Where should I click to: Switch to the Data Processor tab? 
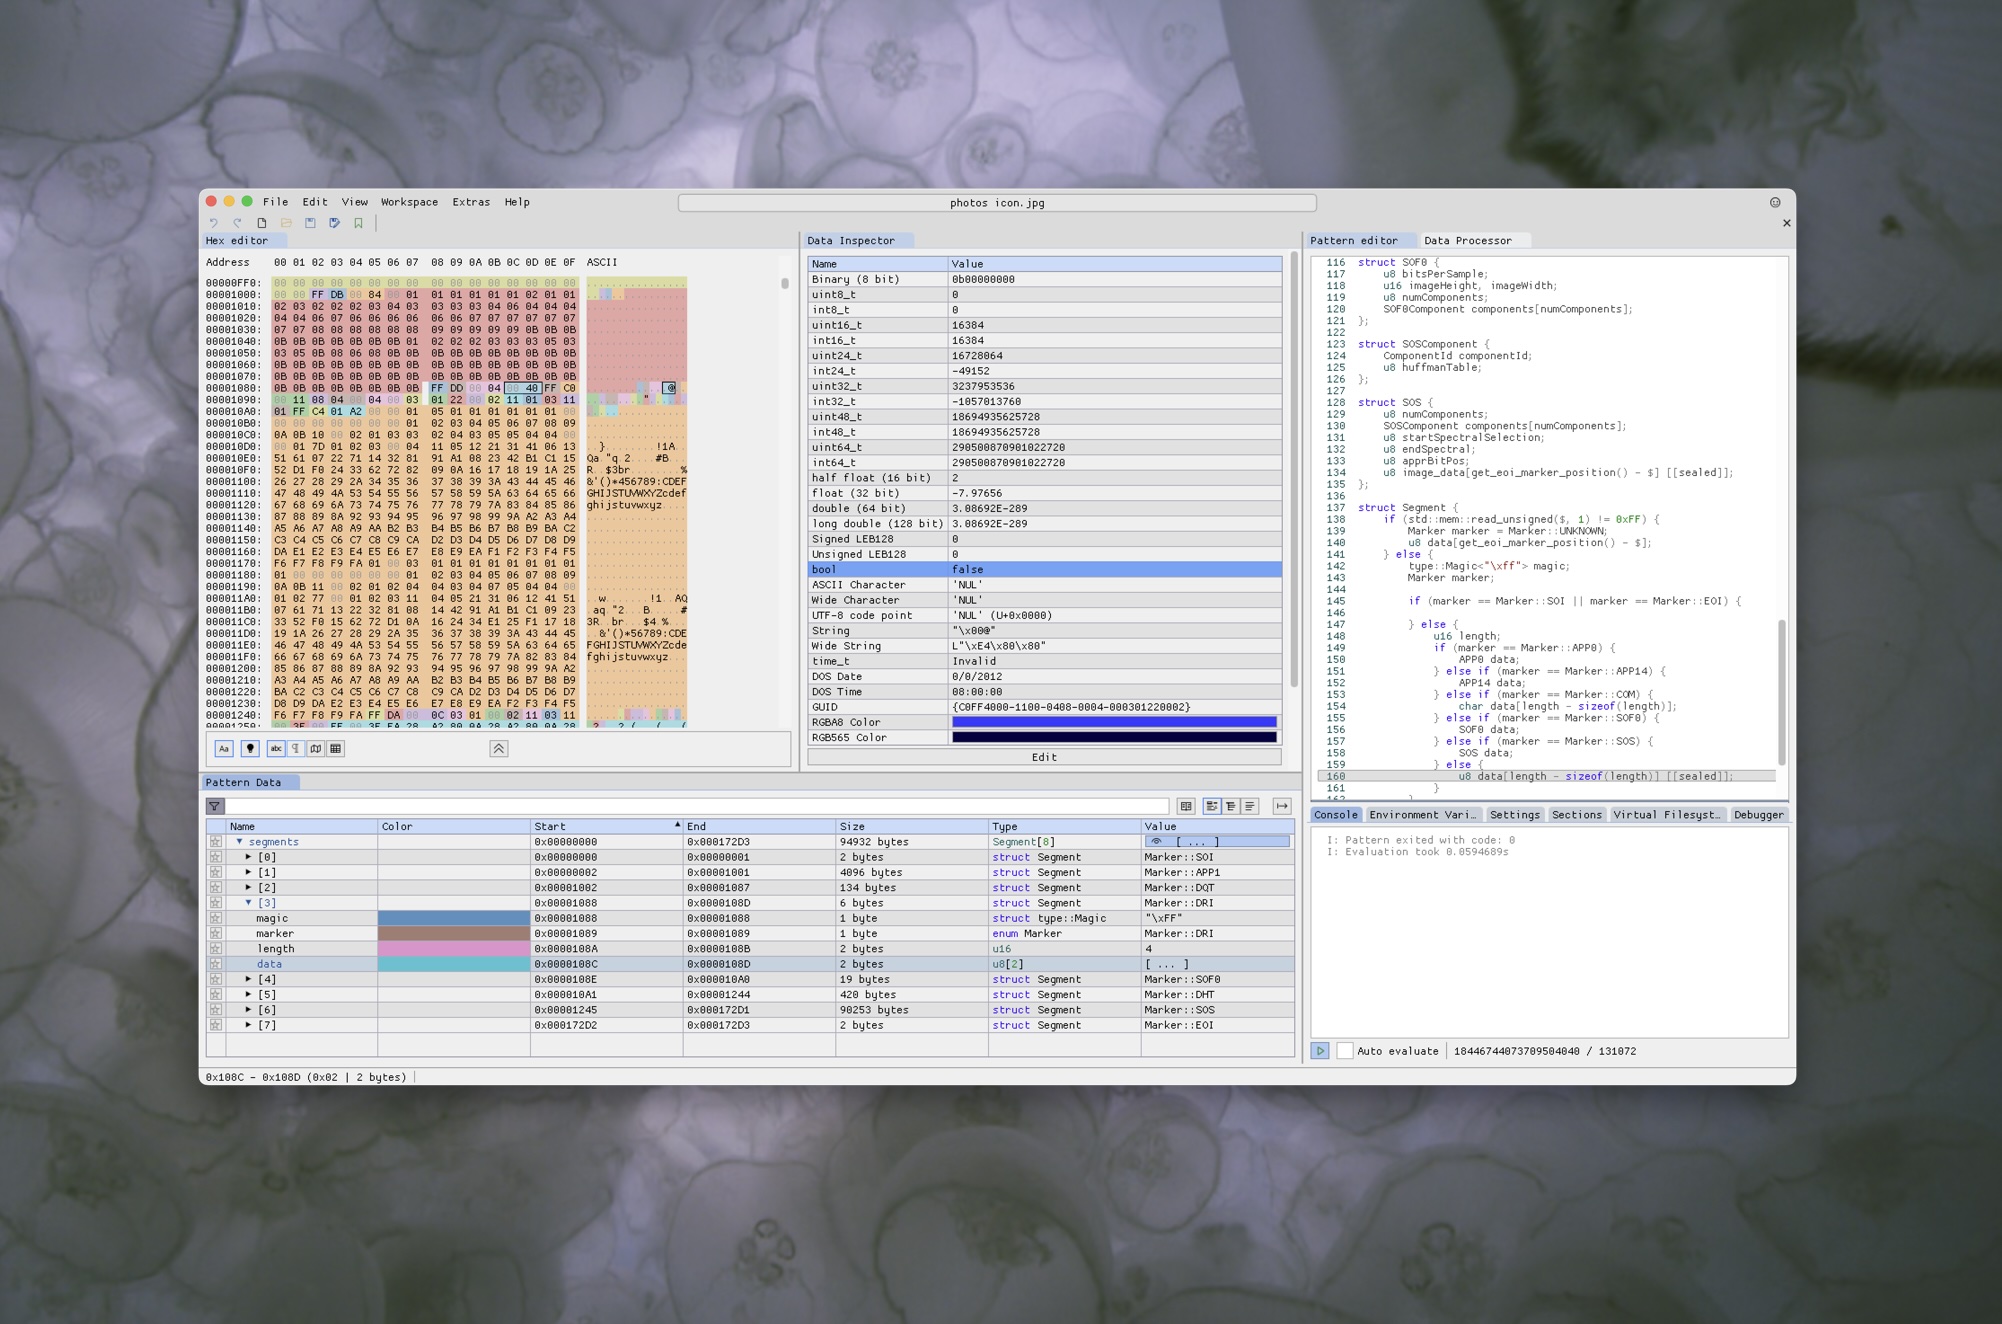(1466, 240)
